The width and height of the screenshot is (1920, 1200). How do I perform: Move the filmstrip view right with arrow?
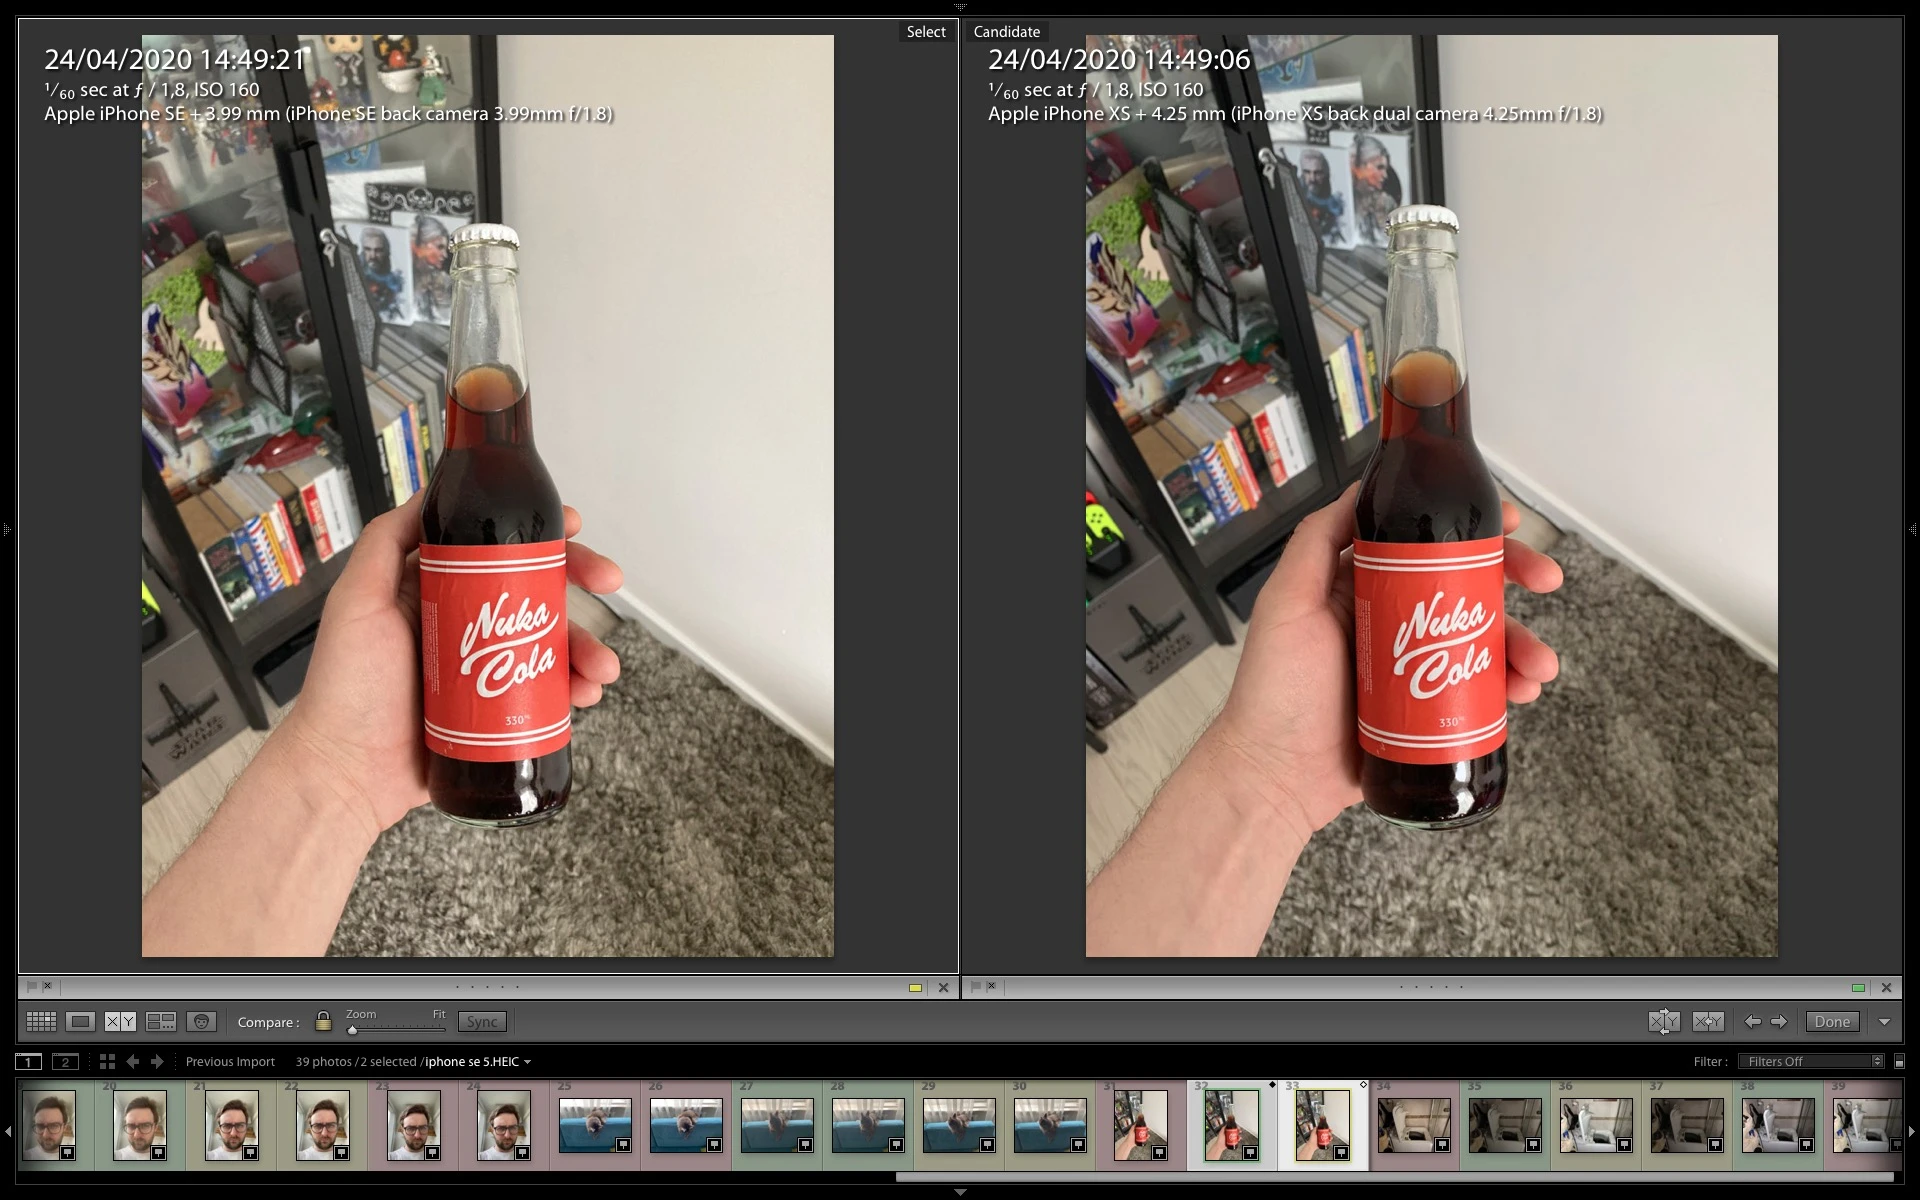pos(1911,1131)
